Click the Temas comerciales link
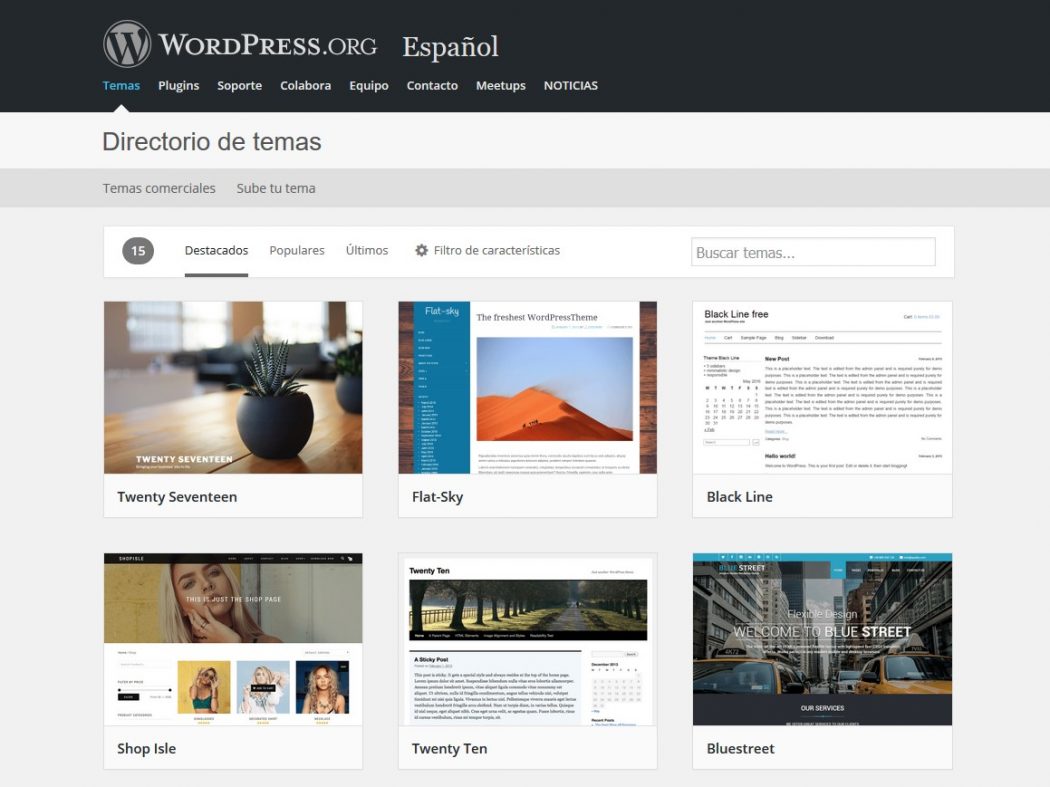This screenshot has height=787, width=1050. [159, 188]
